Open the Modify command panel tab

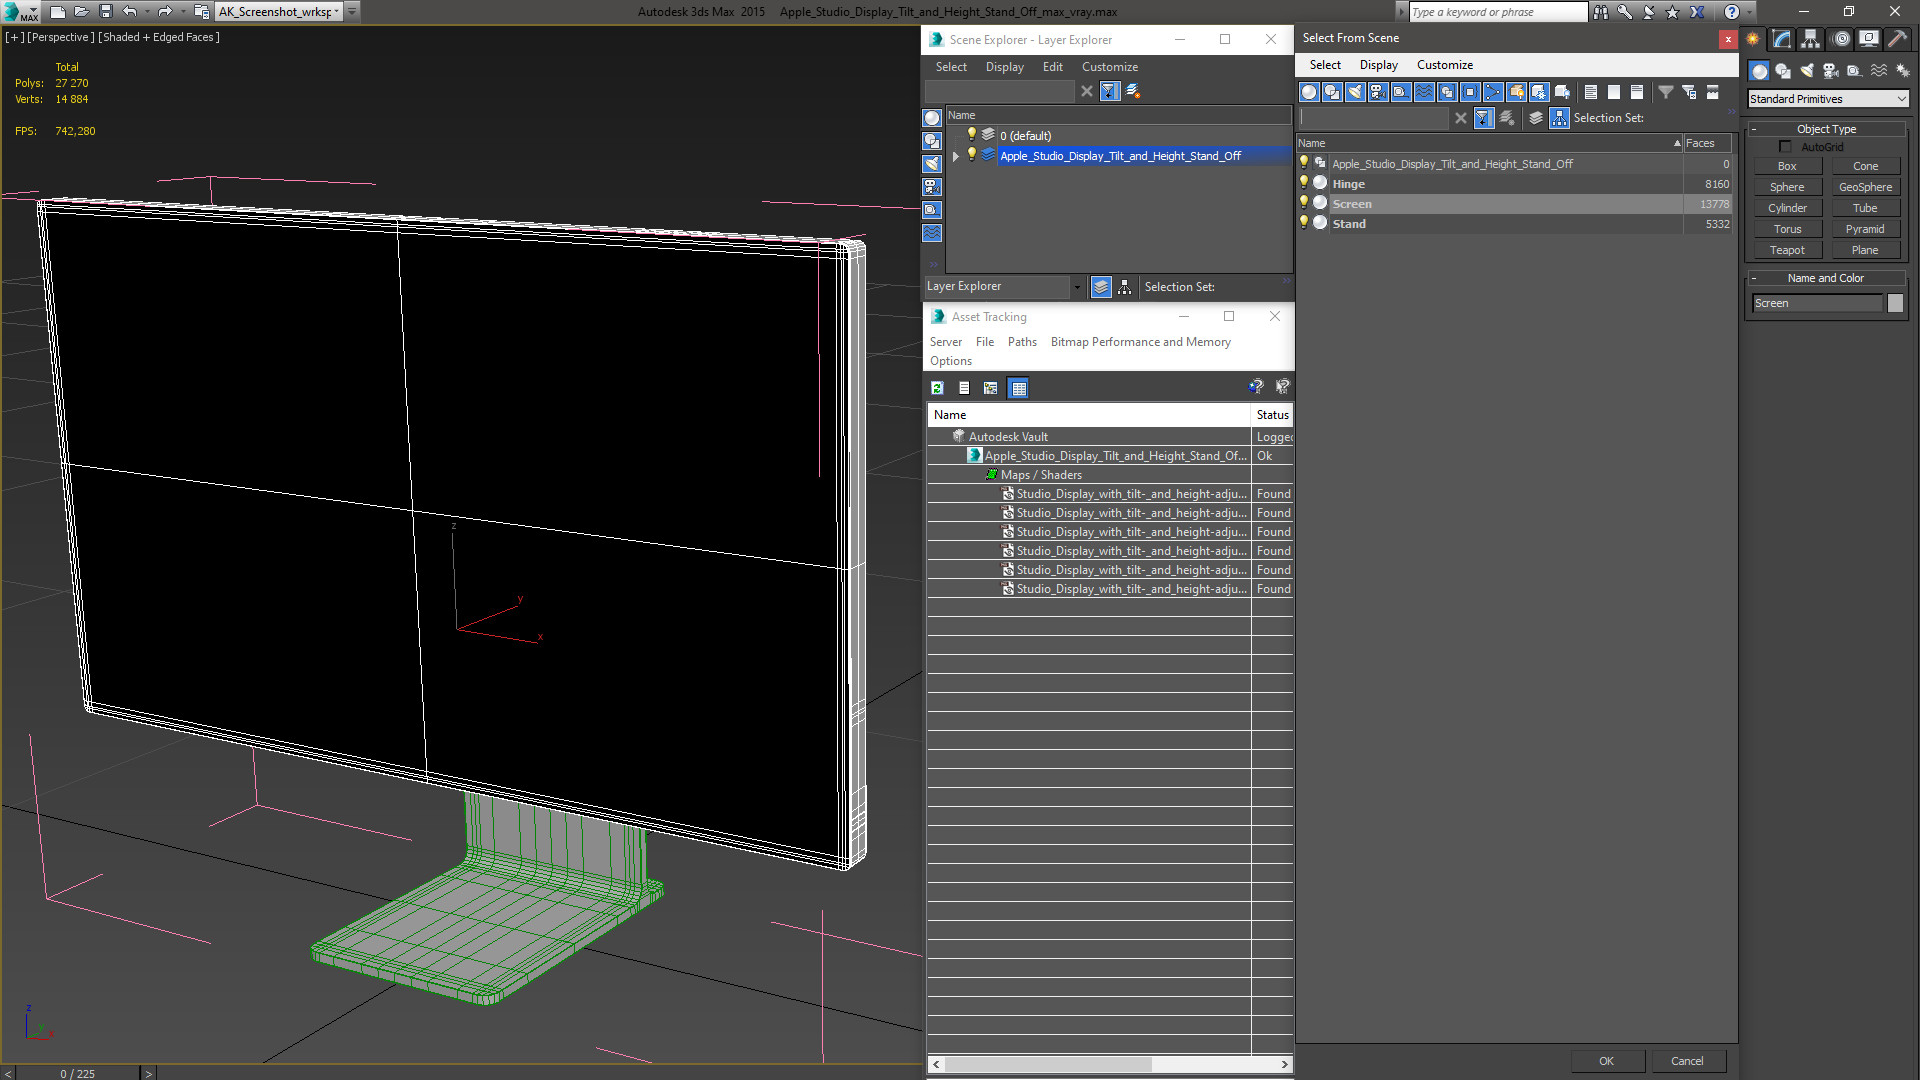pyautogui.click(x=1781, y=39)
